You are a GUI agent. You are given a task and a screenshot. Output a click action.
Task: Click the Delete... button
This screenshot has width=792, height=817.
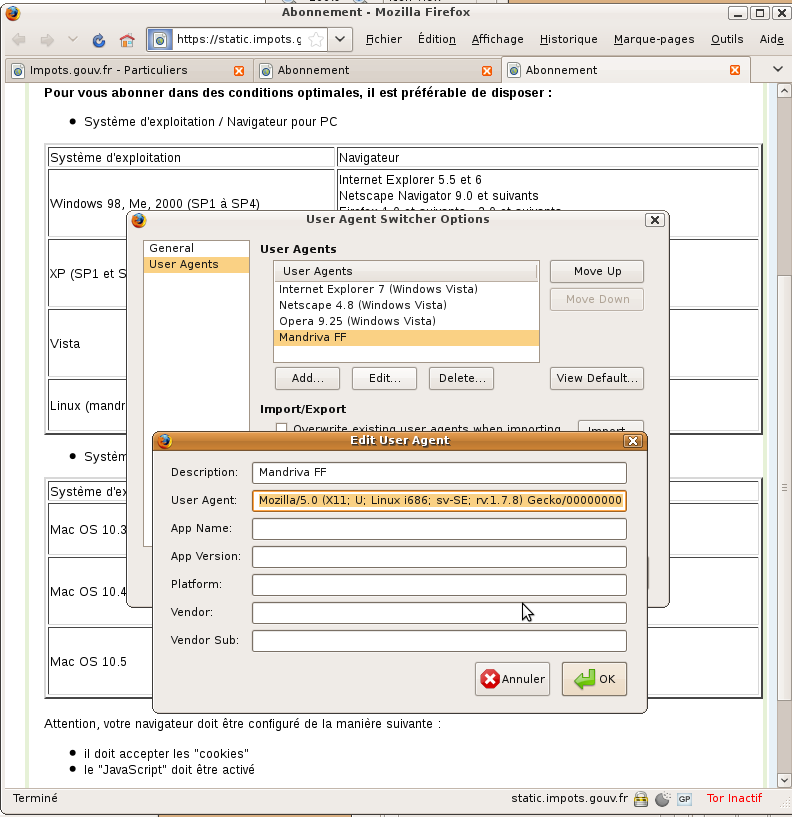462,378
